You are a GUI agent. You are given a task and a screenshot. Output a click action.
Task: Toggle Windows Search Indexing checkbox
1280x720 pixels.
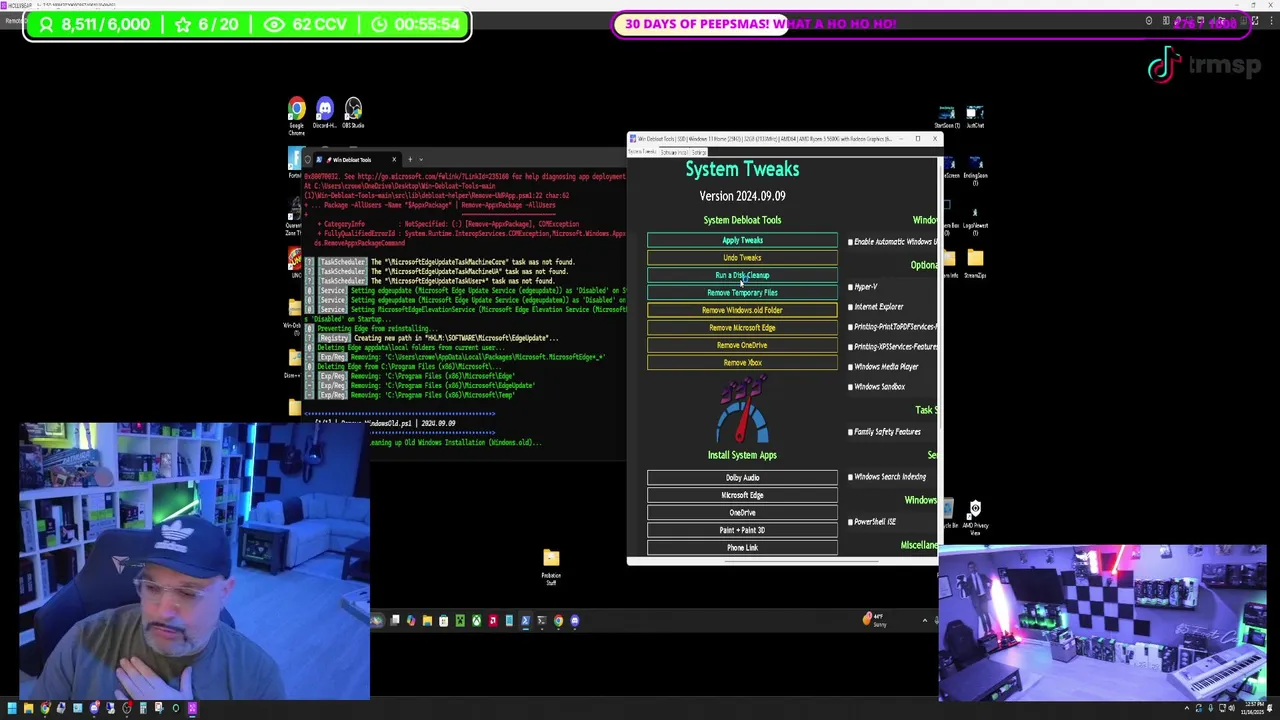pyautogui.click(x=851, y=477)
